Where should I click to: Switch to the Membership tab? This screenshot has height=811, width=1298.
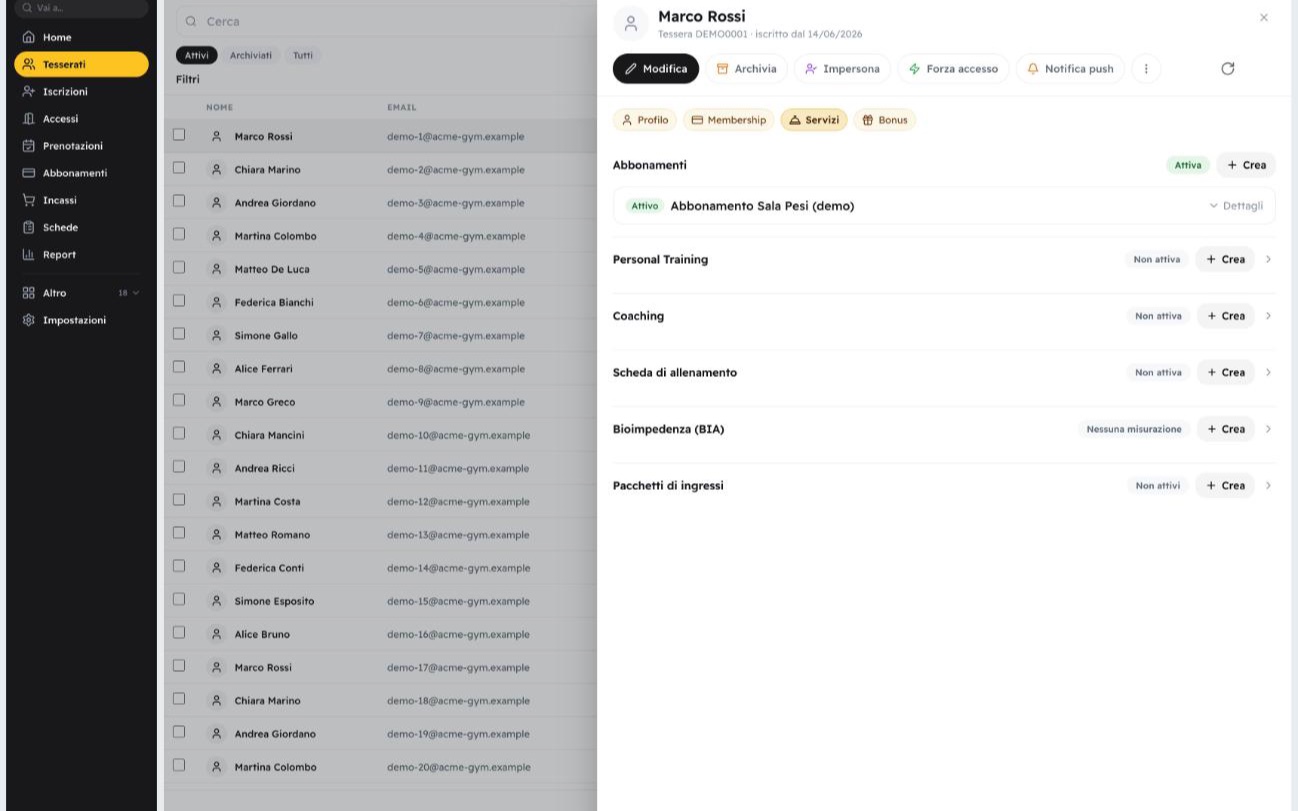(x=729, y=120)
